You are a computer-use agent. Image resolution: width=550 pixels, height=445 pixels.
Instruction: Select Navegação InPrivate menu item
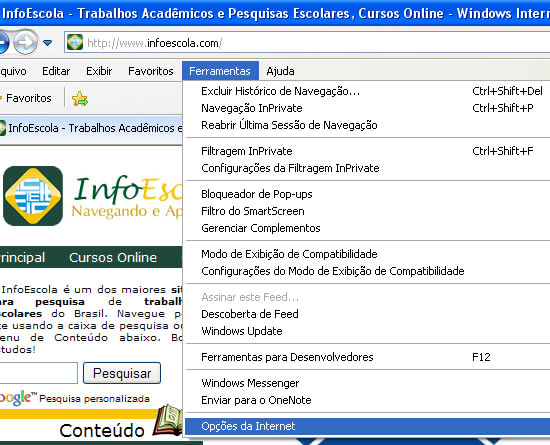[367, 108]
